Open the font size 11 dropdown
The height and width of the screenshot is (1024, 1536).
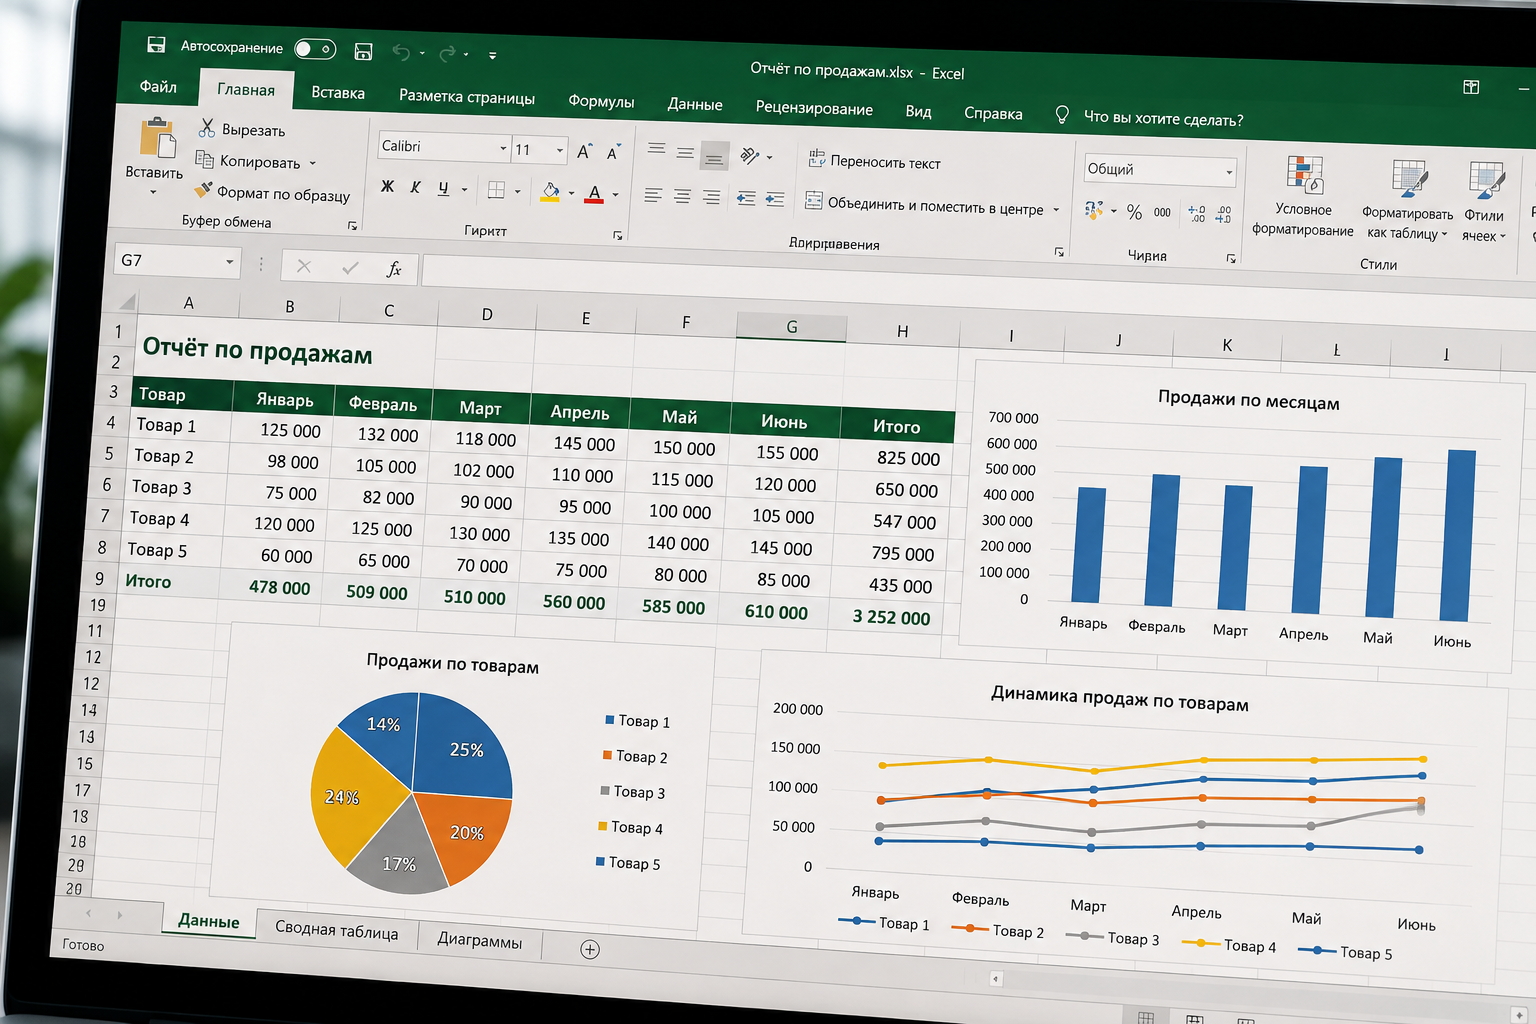click(559, 151)
